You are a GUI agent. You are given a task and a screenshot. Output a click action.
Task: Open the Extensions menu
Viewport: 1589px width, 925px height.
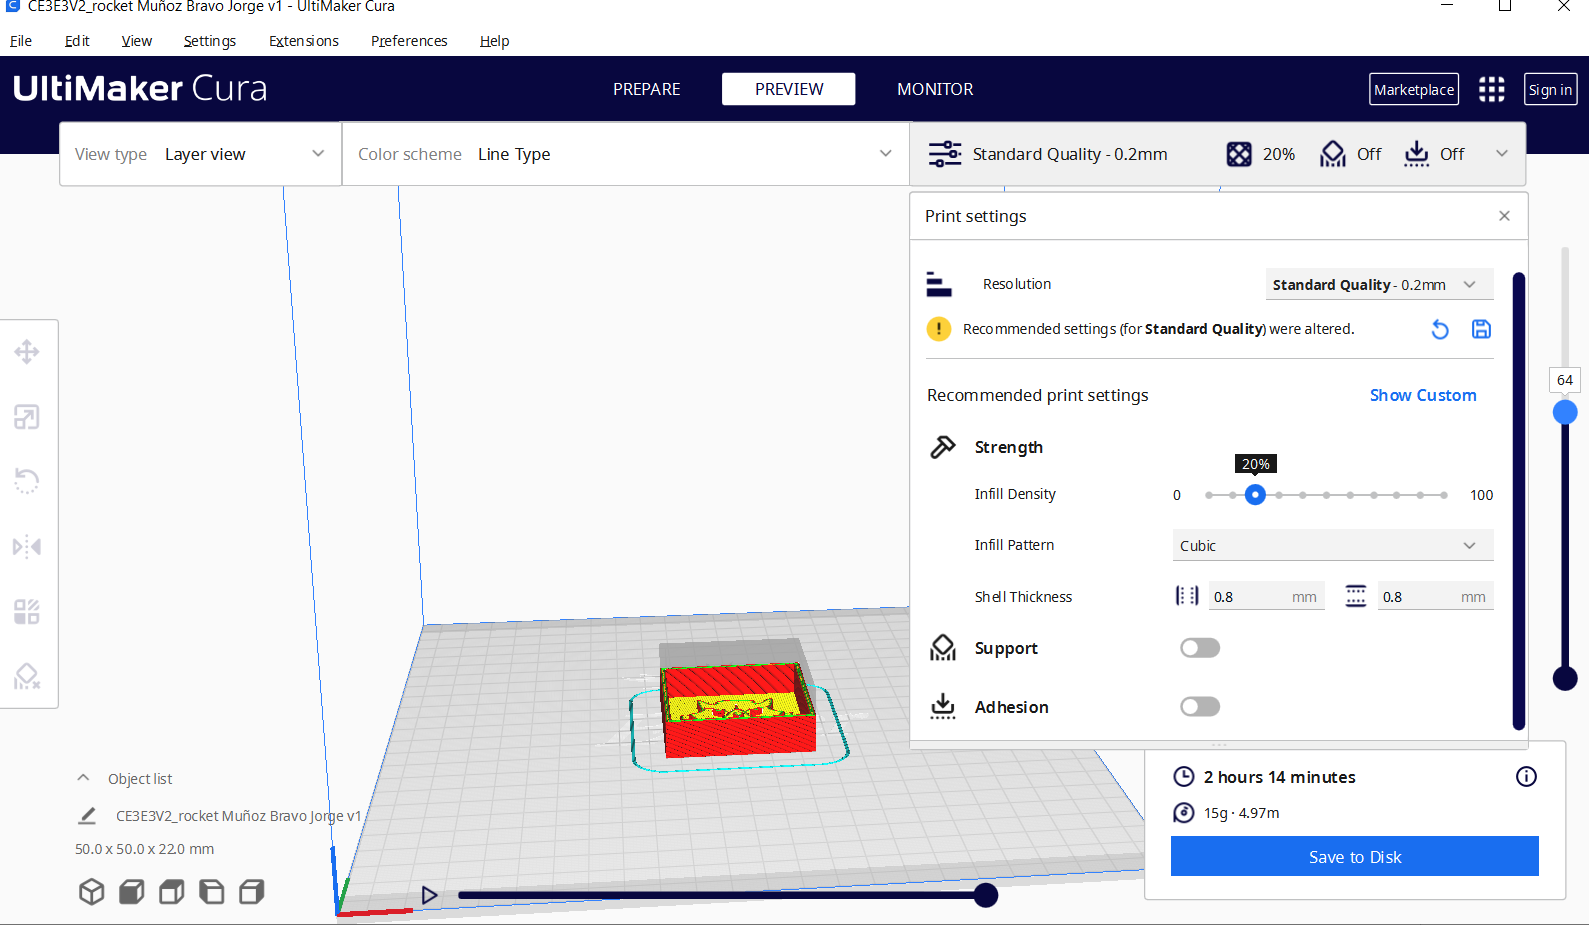[304, 41]
